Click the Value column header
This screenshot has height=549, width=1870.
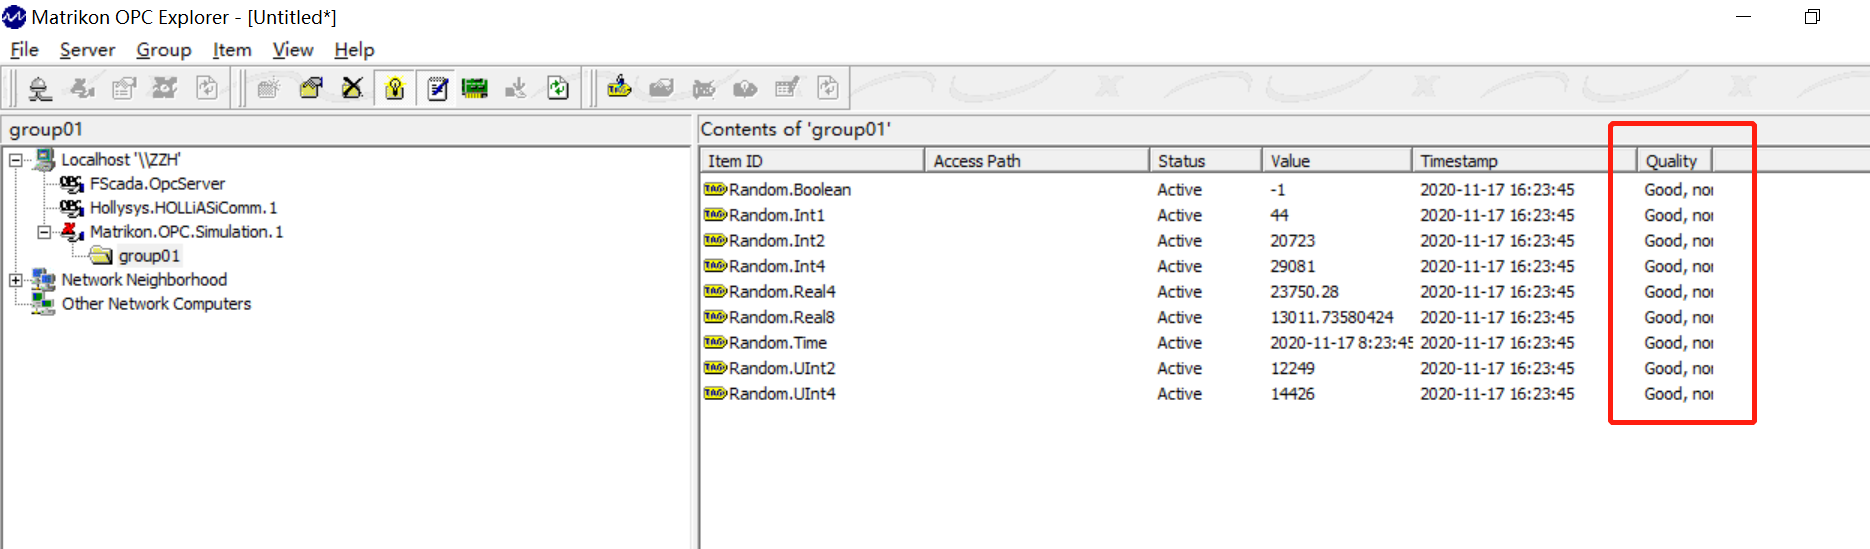[x=1337, y=161]
